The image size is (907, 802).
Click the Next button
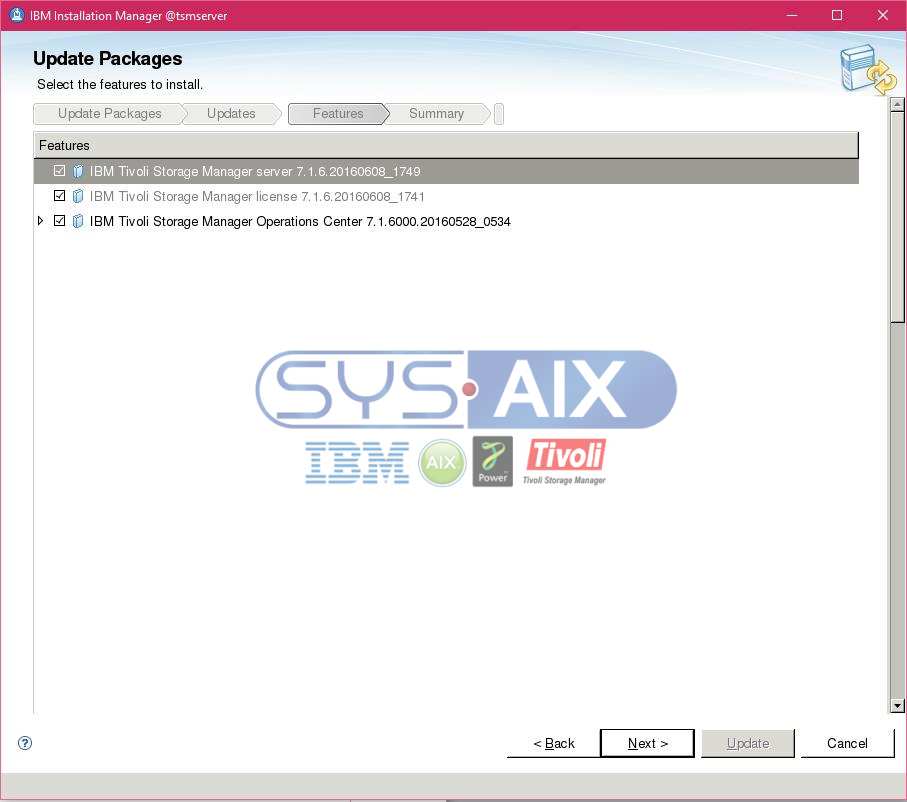[x=647, y=744]
